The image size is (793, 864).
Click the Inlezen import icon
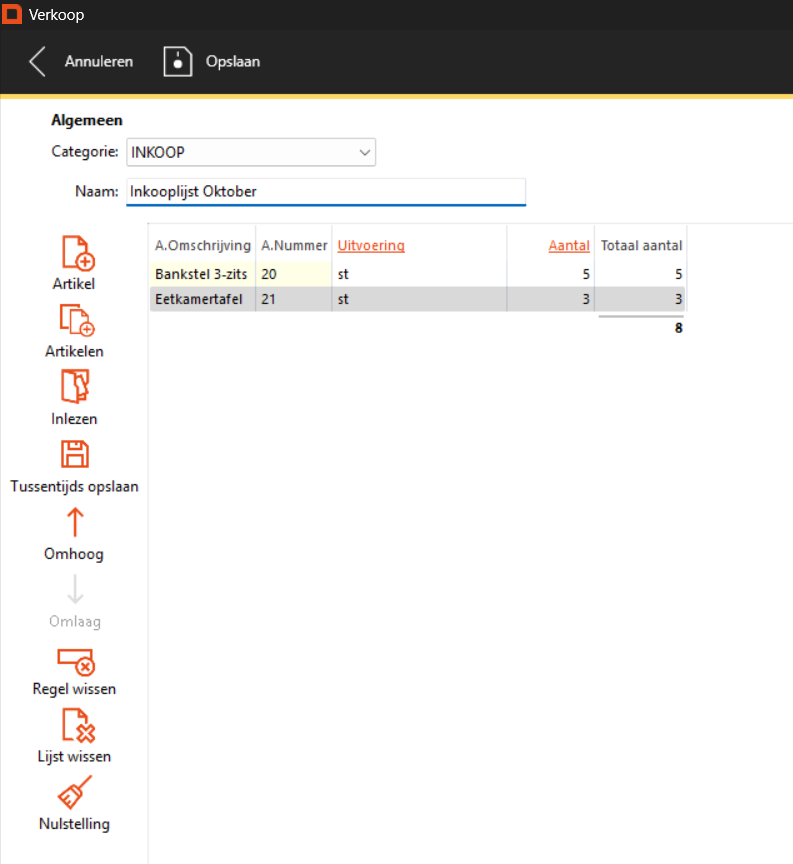[75, 387]
